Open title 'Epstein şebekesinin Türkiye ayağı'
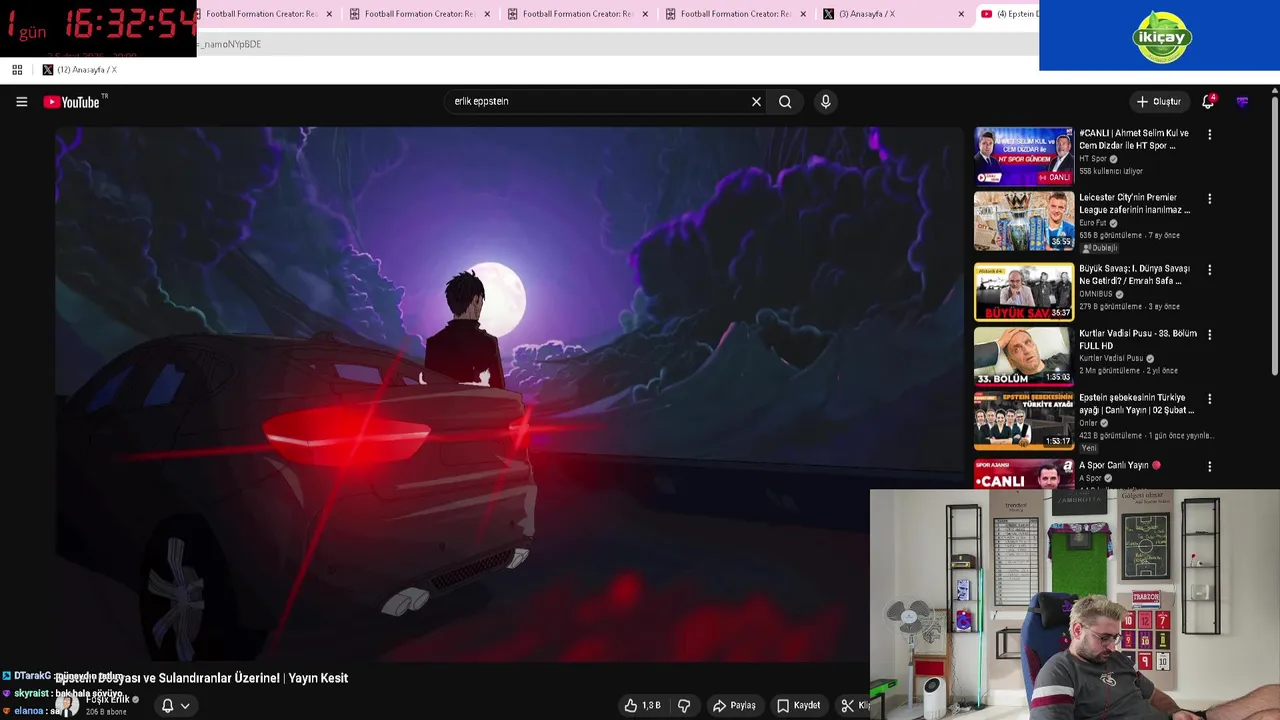1280x720 pixels. (1137, 404)
